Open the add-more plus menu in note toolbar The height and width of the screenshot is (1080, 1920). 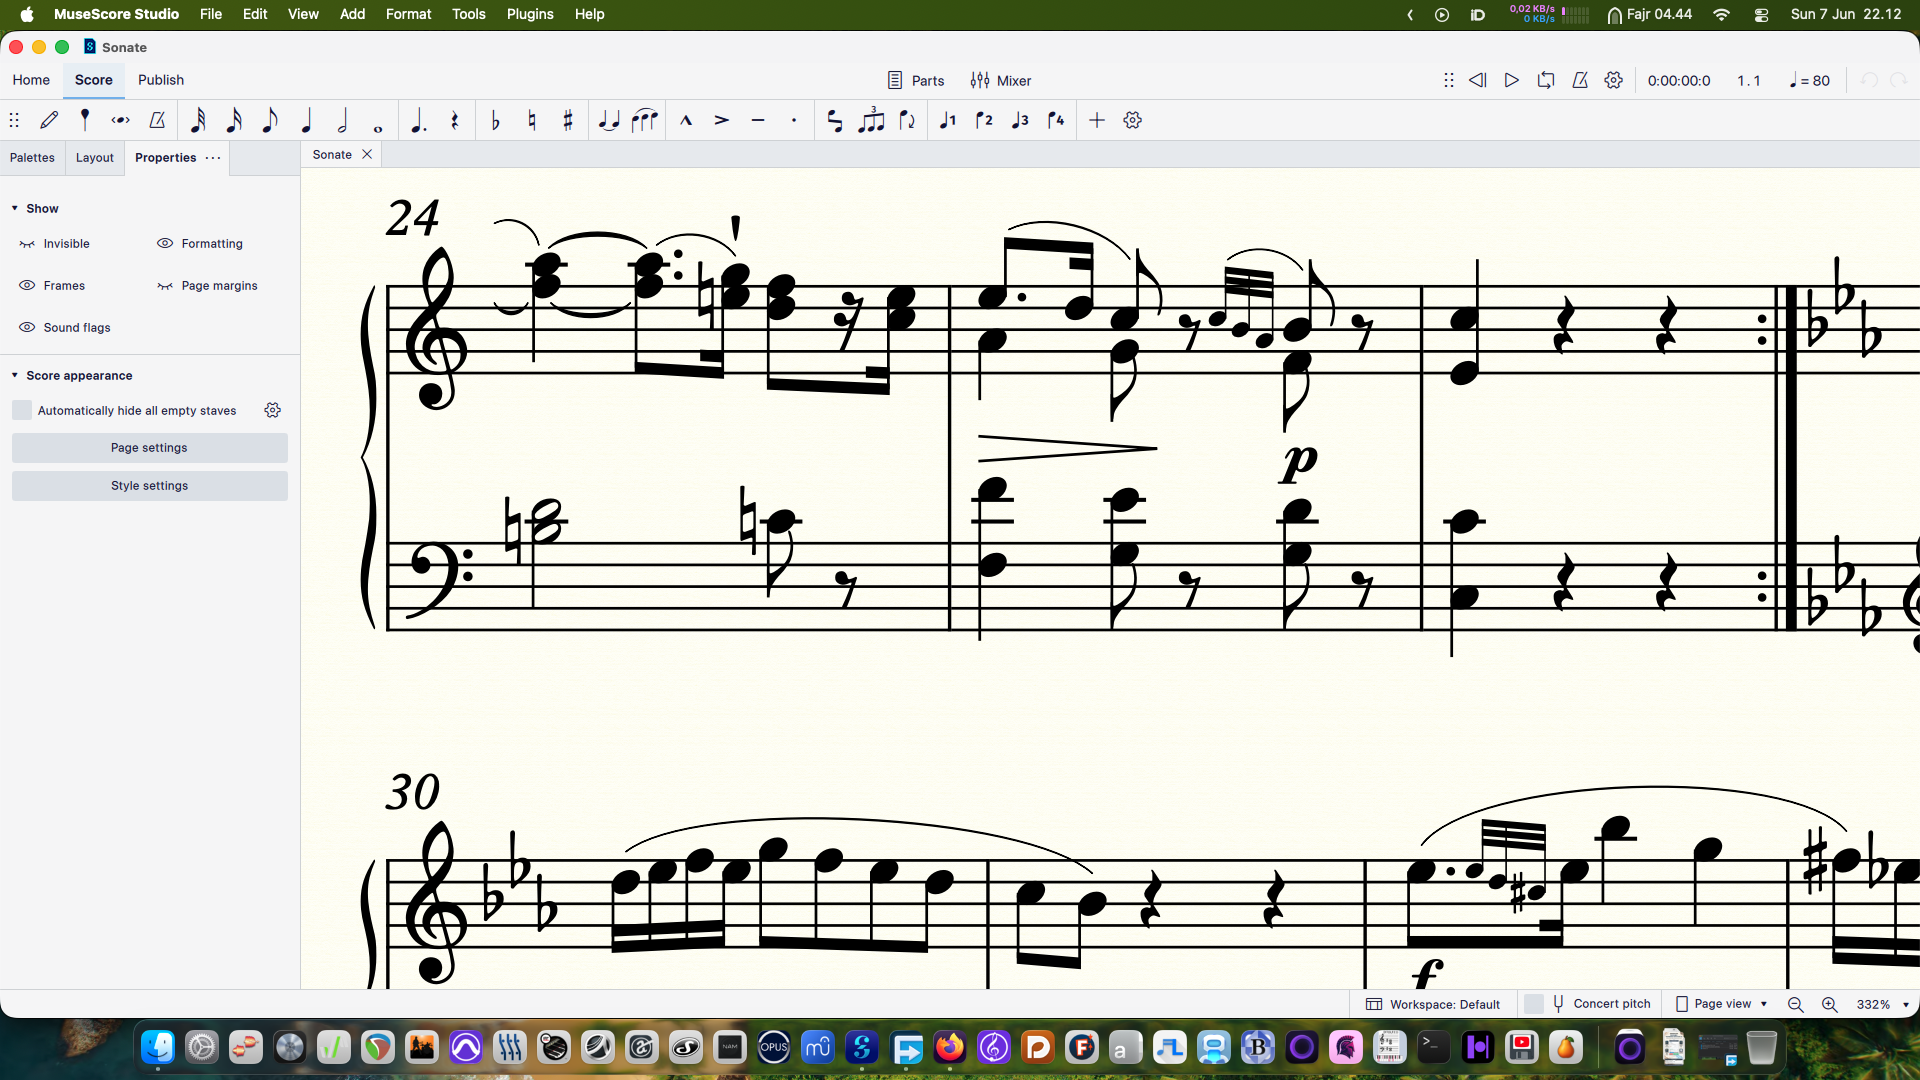coord(1097,120)
